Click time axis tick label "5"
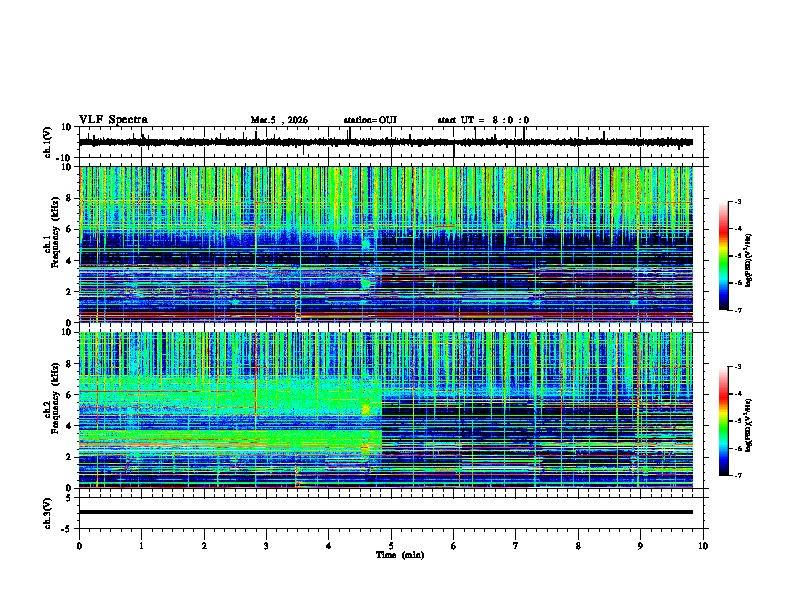The width and height of the screenshot is (792, 612). coord(391,546)
